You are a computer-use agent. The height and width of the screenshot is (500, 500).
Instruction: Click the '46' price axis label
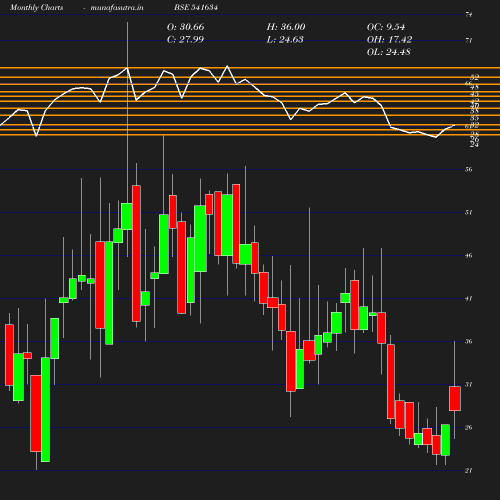[x=469, y=256]
